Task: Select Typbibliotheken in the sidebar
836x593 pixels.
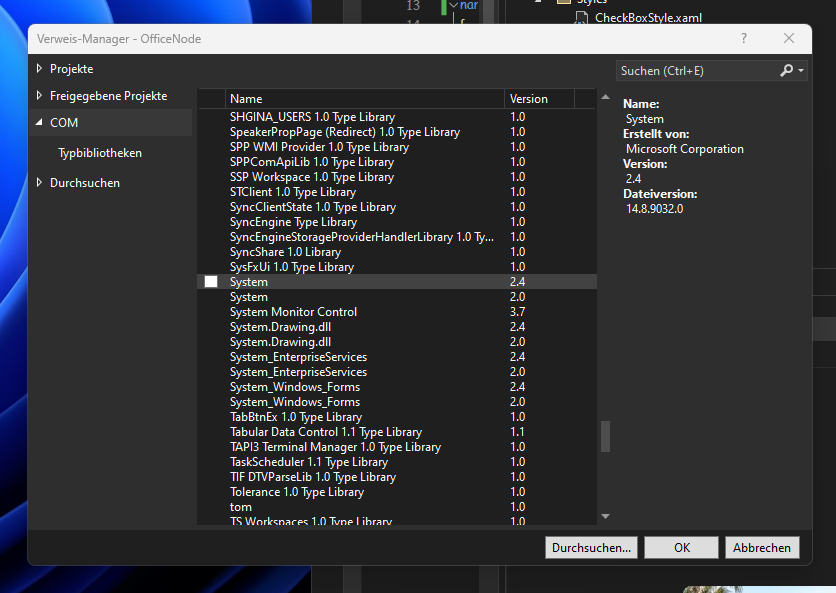Action: pos(100,153)
